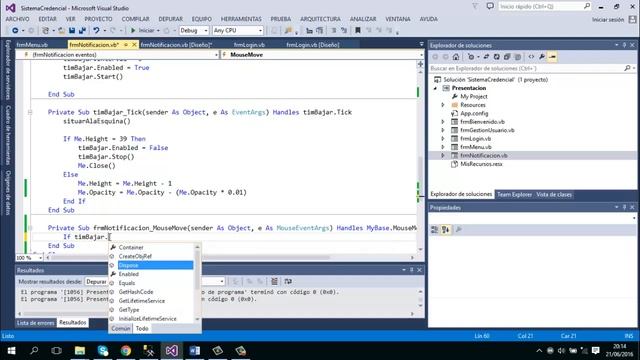Click the Sync with active document icon

[x=486, y=57]
